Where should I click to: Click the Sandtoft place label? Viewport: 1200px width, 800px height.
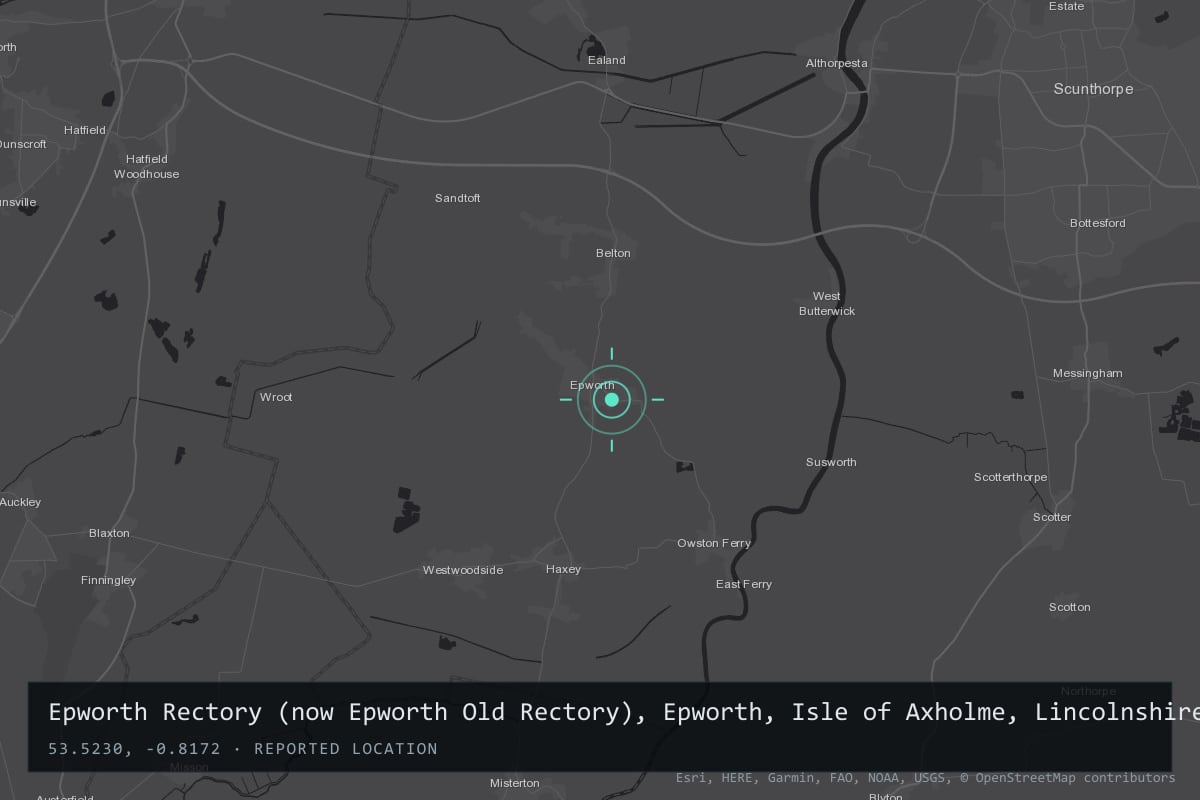click(457, 198)
